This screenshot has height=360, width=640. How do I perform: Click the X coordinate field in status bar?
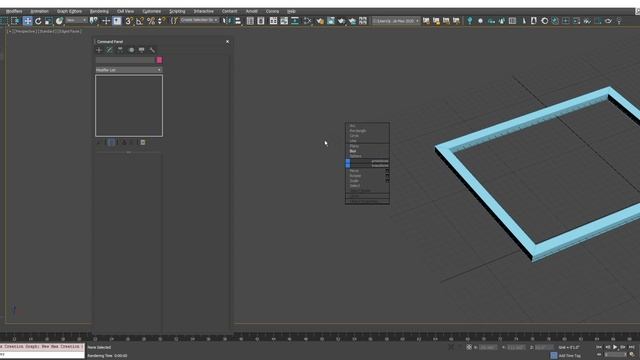pyautogui.click(x=487, y=347)
